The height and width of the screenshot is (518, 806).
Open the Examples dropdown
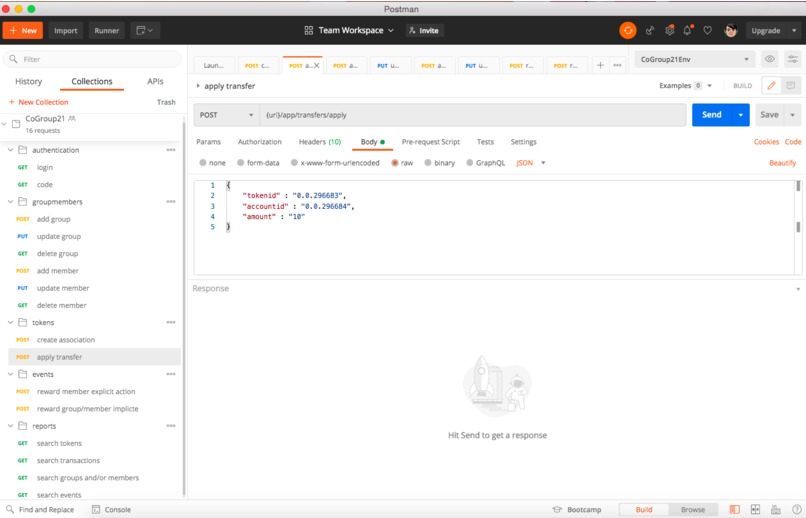(685, 86)
